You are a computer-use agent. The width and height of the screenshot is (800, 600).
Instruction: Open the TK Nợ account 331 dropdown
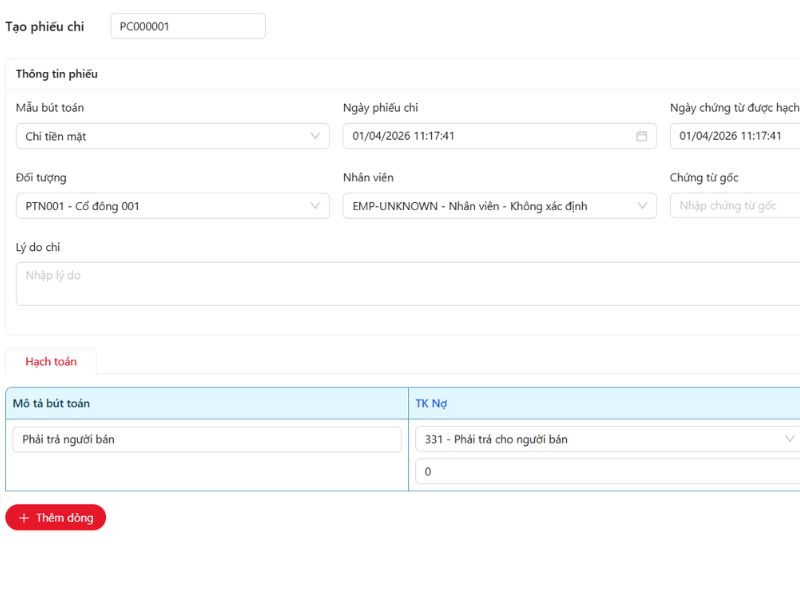click(606, 439)
